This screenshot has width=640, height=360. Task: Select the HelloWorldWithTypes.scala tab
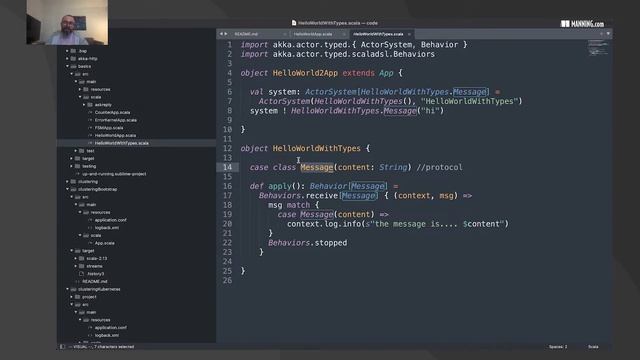click(x=378, y=34)
